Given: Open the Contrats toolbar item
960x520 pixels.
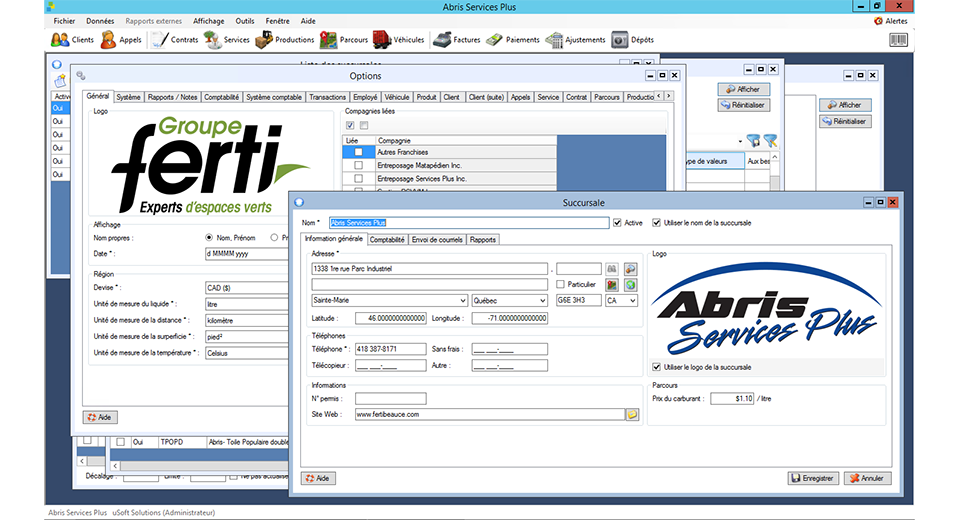Looking at the screenshot, I should (x=175, y=40).
